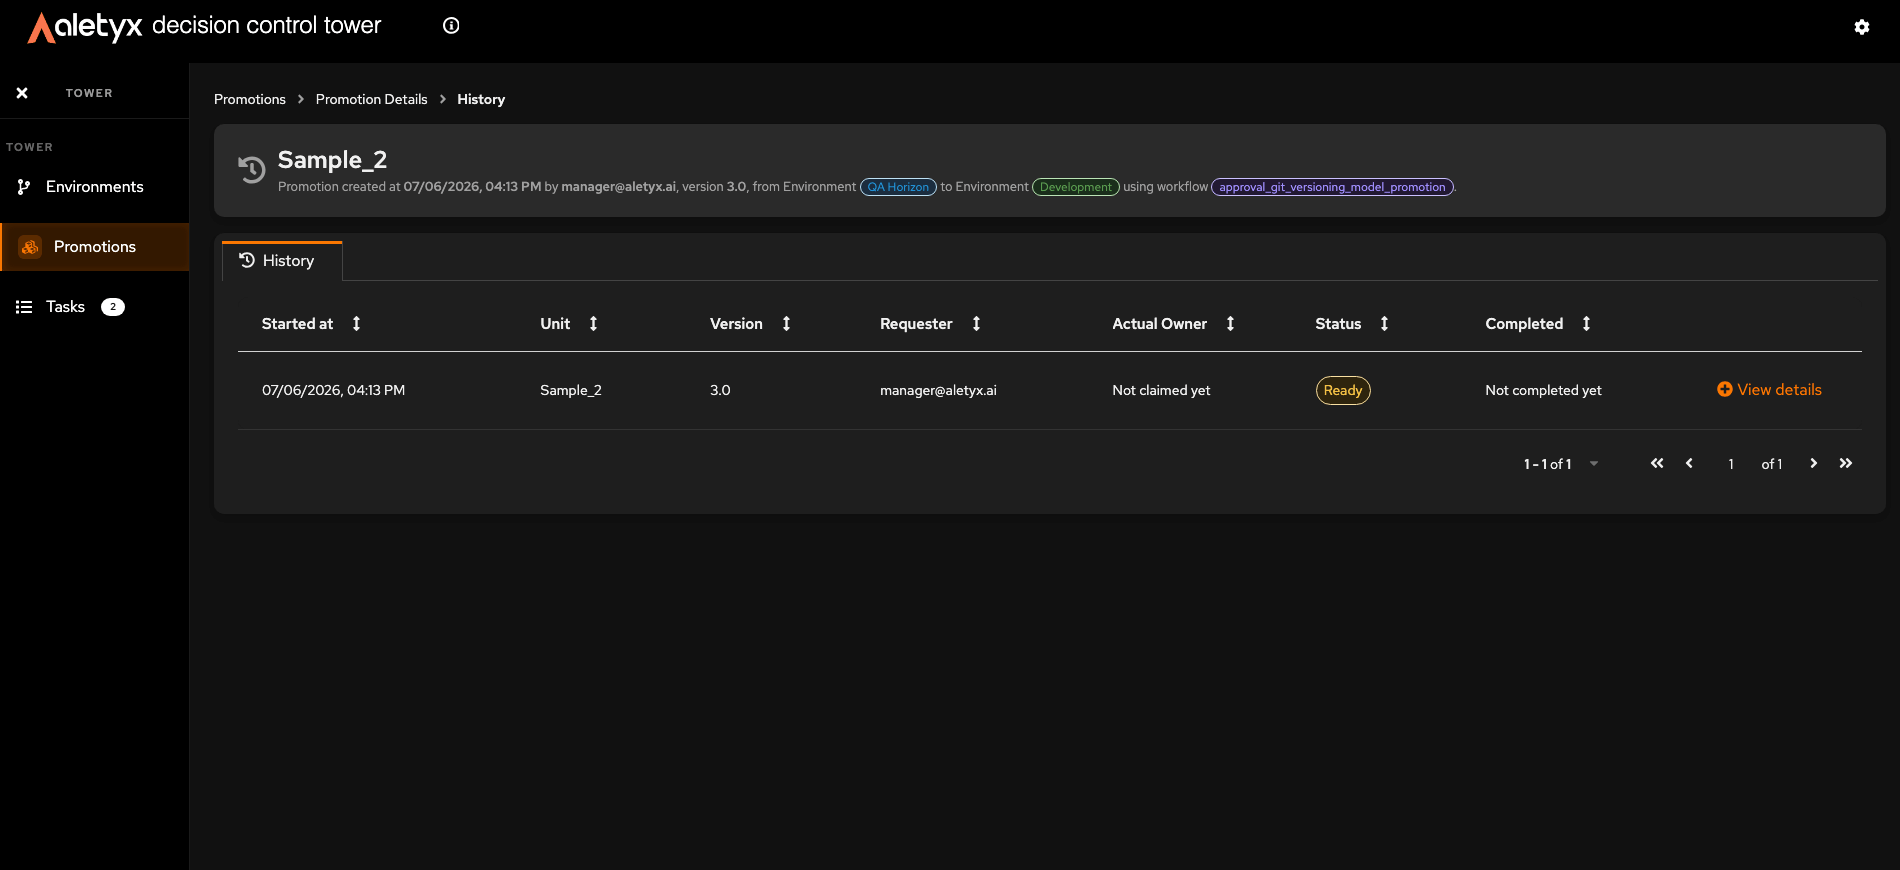Image resolution: width=1900 pixels, height=870 pixels.
Task: Go to the Promotion Details breadcrumb
Action: click(371, 99)
